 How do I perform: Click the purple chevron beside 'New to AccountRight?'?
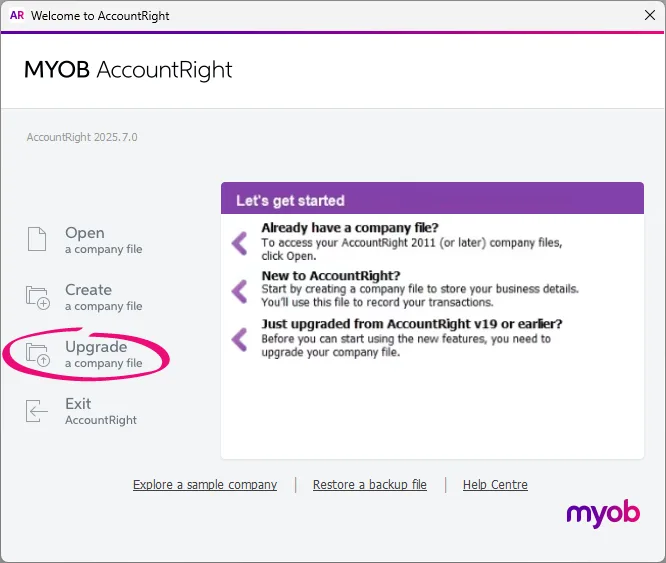240,291
